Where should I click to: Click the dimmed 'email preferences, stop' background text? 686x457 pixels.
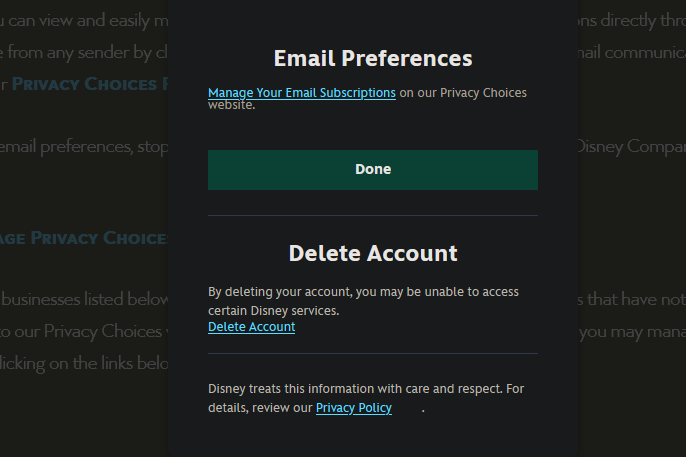coord(80,147)
